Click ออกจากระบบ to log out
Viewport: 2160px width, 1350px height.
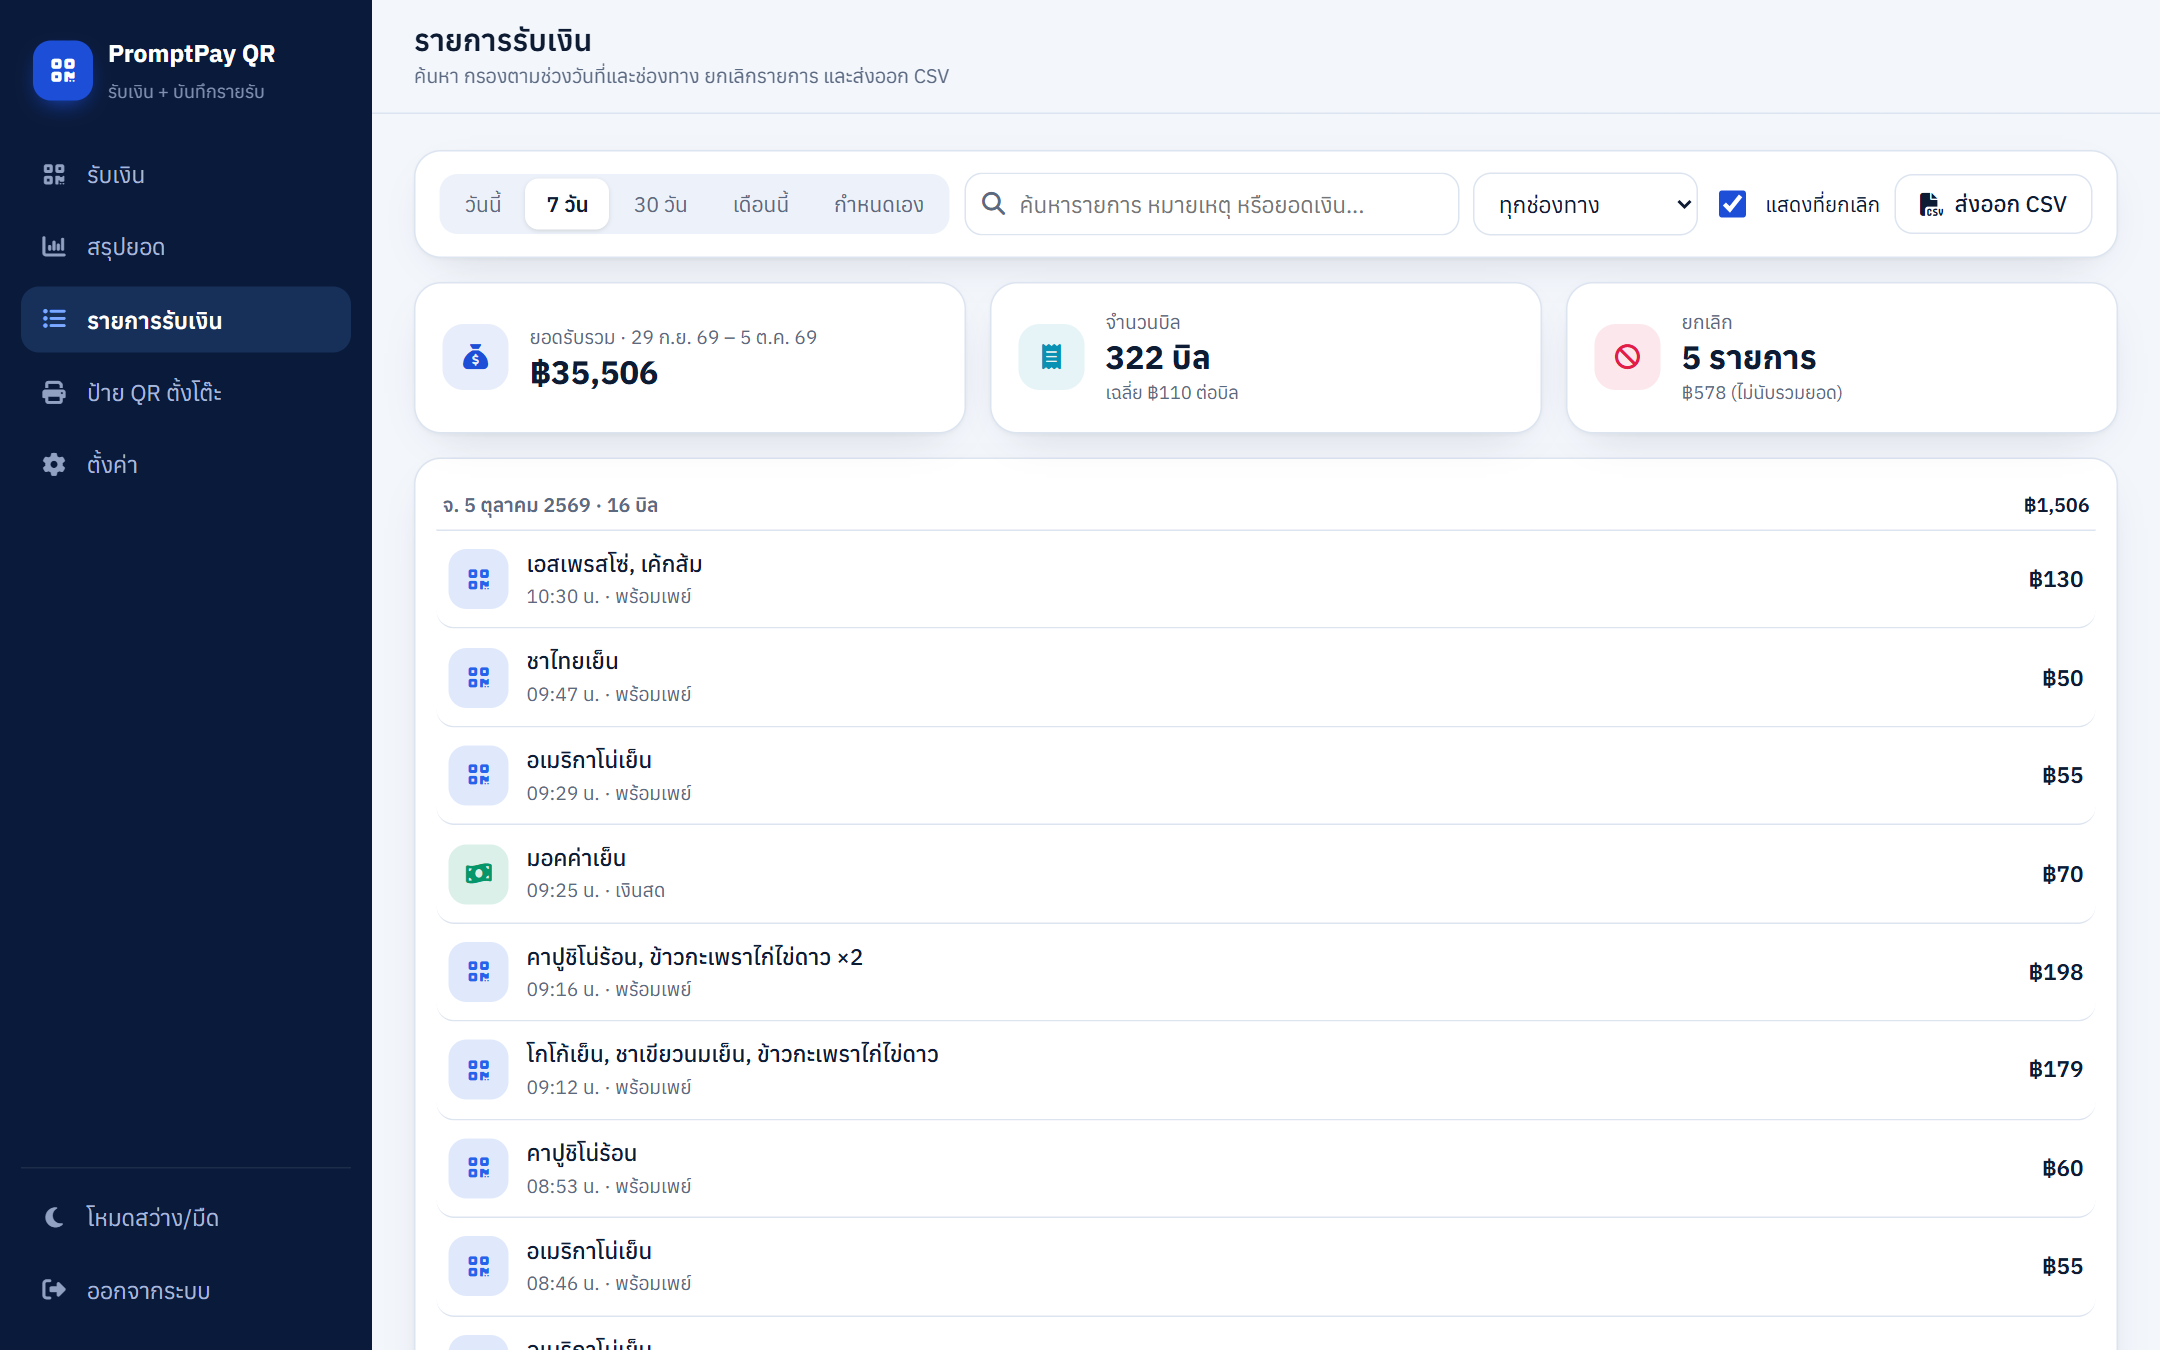(x=186, y=1290)
